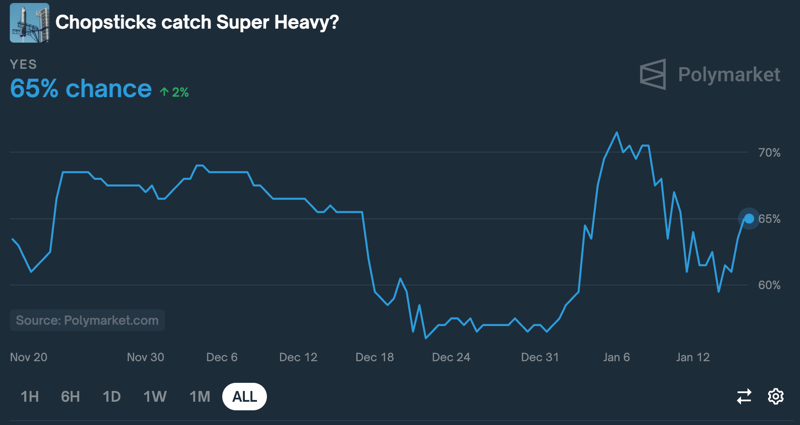Show the 1D time range

pos(111,397)
